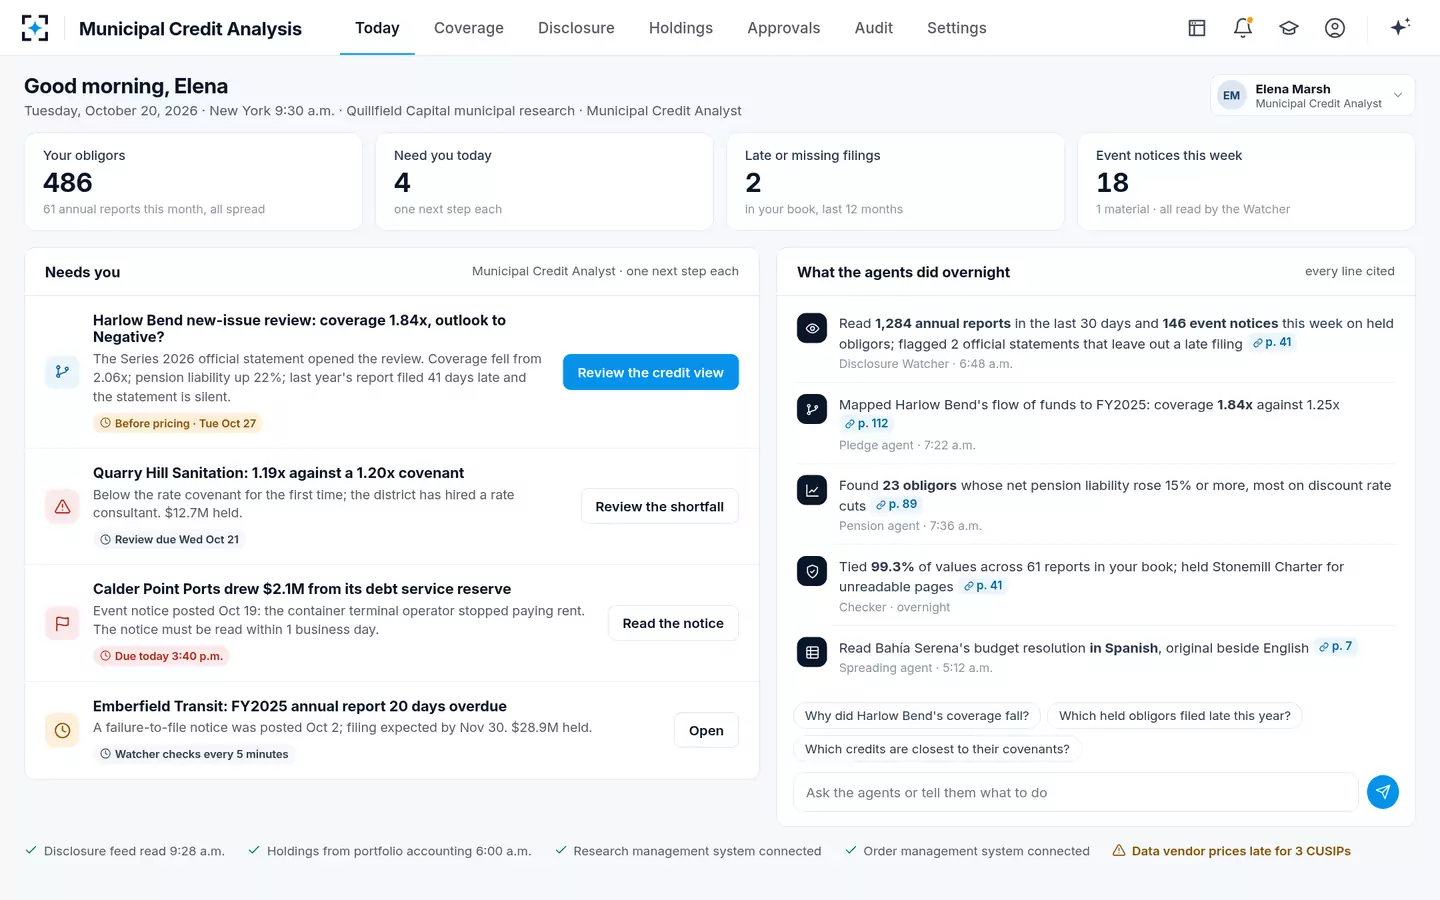Focus the Ask the agents input field
This screenshot has width=1440, height=900.
1076,792
